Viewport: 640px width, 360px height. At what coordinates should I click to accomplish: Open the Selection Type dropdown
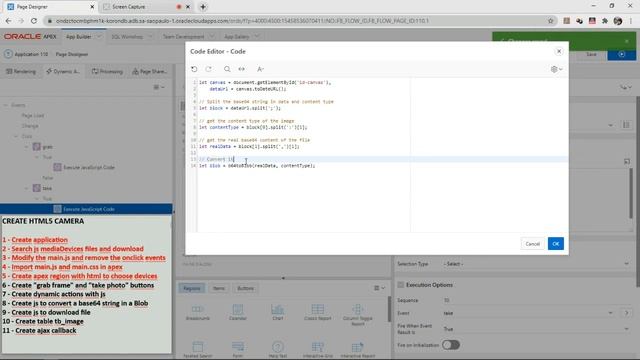536,264
